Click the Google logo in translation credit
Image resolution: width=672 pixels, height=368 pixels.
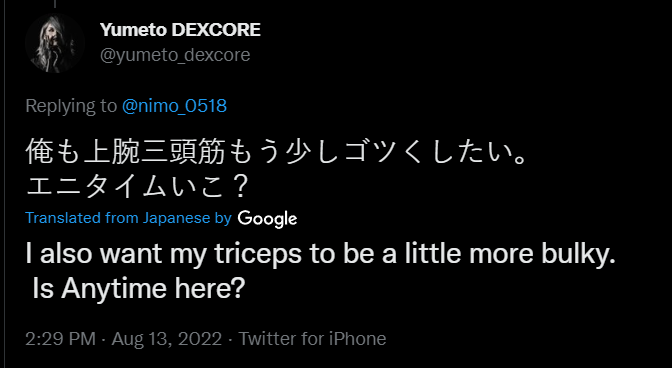pyautogui.click(x=267, y=219)
